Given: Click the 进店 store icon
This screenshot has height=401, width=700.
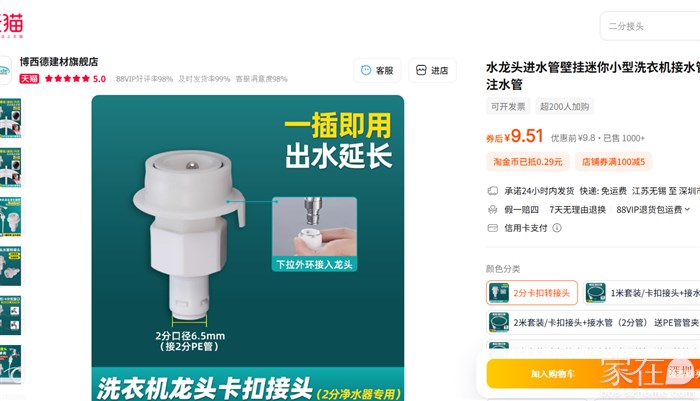Looking at the screenshot, I should (421, 70).
